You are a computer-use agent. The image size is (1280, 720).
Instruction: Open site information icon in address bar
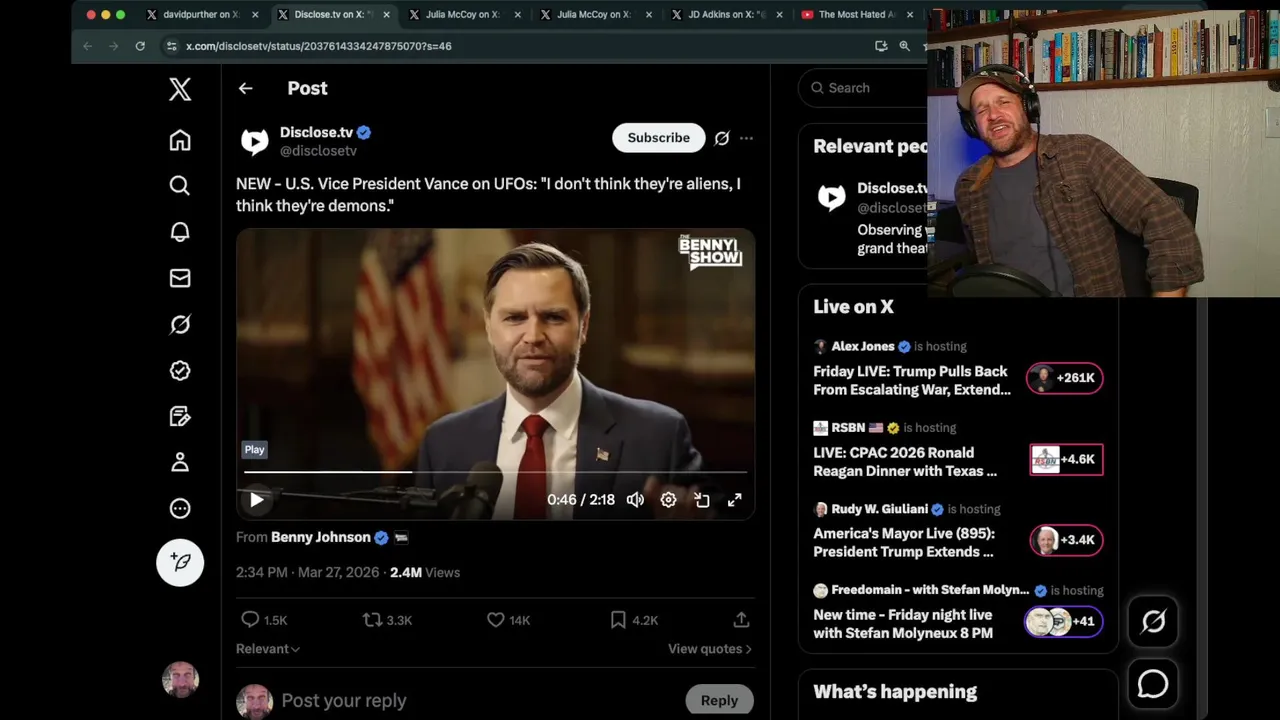(171, 46)
